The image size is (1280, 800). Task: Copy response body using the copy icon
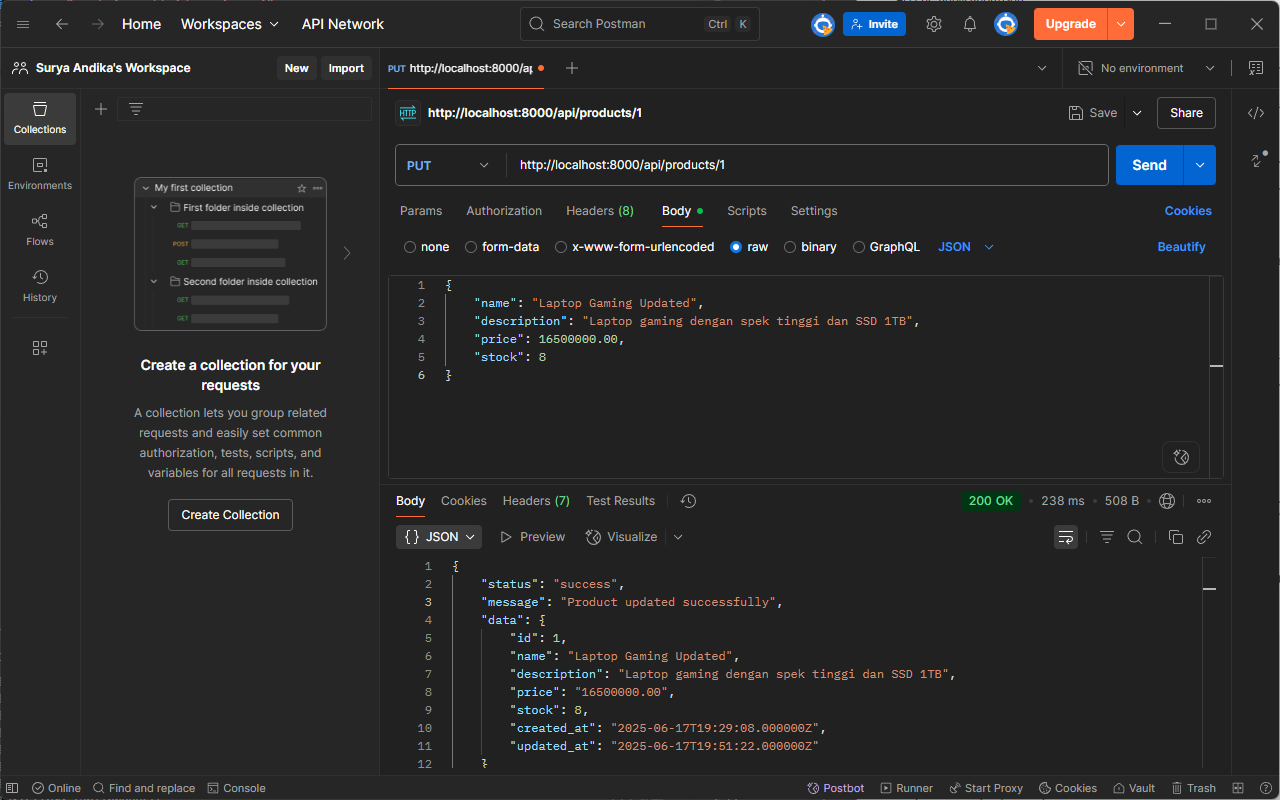pos(1176,537)
